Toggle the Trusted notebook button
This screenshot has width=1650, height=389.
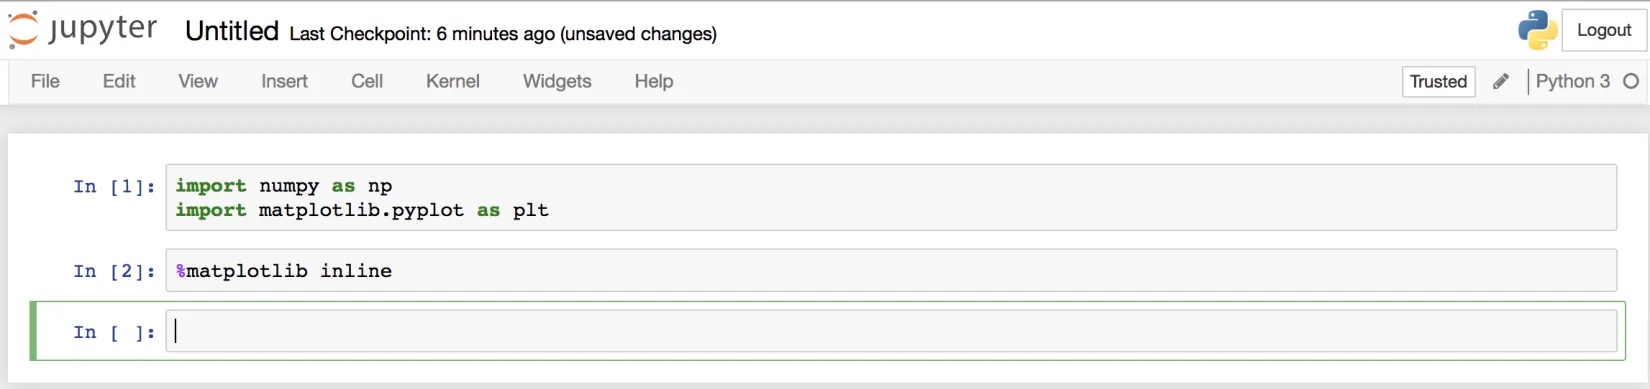[1438, 82]
